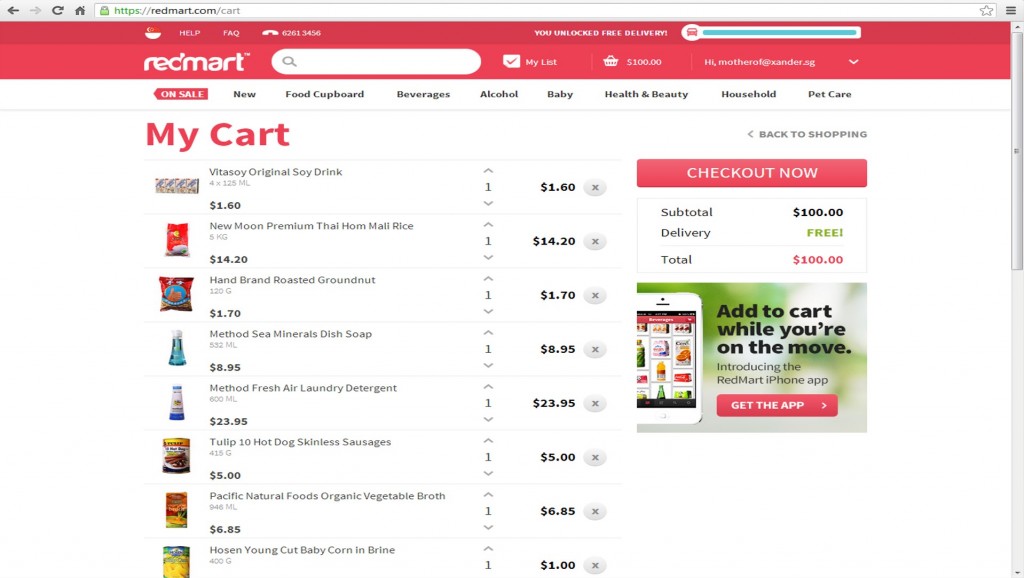Click the My List link text

541,62
